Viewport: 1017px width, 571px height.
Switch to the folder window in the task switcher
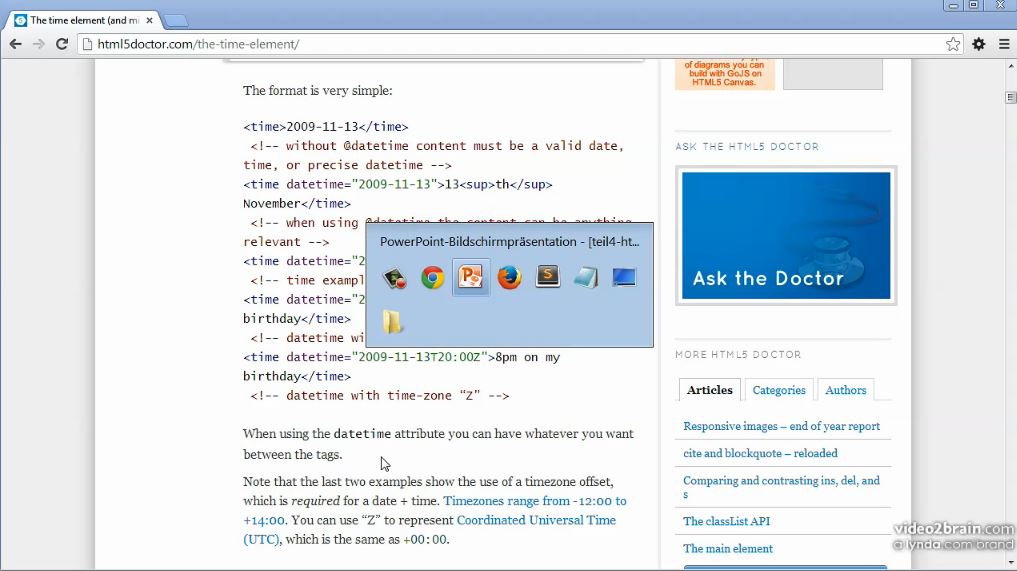coord(392,321)
